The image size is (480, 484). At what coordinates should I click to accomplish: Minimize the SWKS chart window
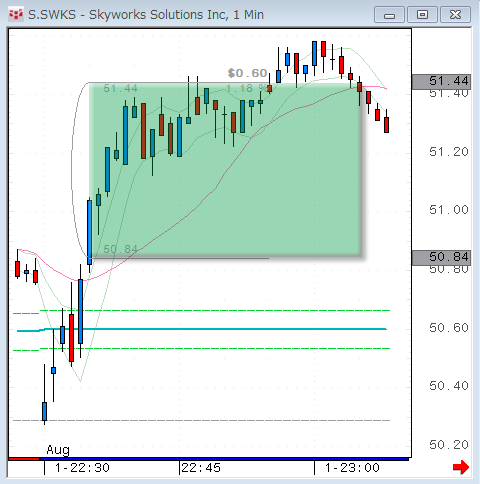389,15
